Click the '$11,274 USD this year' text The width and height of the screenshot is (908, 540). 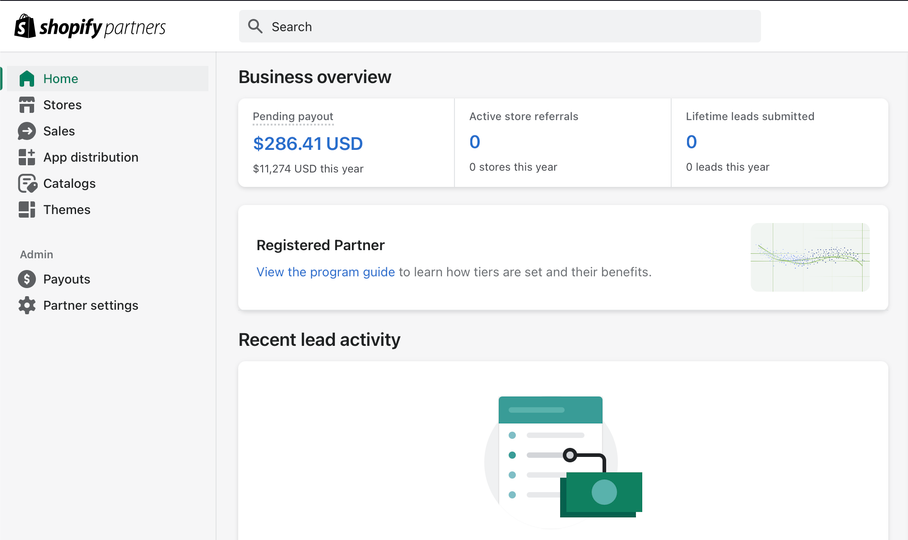click(x=308, y=169)
